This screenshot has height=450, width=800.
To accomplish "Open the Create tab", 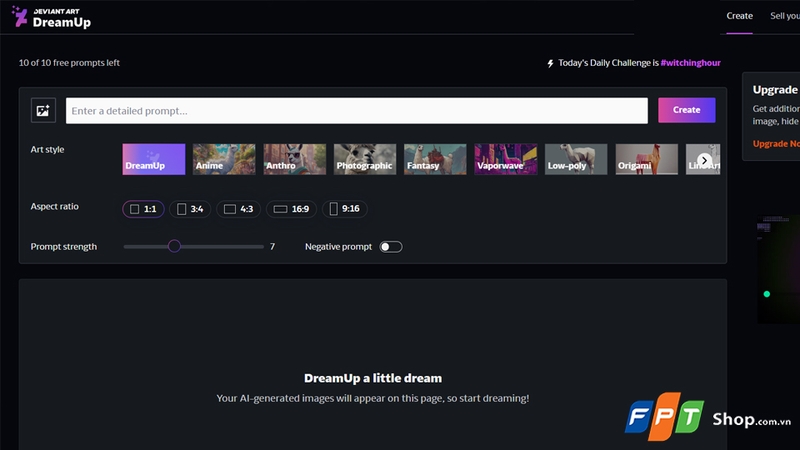I will pos(739,16).
